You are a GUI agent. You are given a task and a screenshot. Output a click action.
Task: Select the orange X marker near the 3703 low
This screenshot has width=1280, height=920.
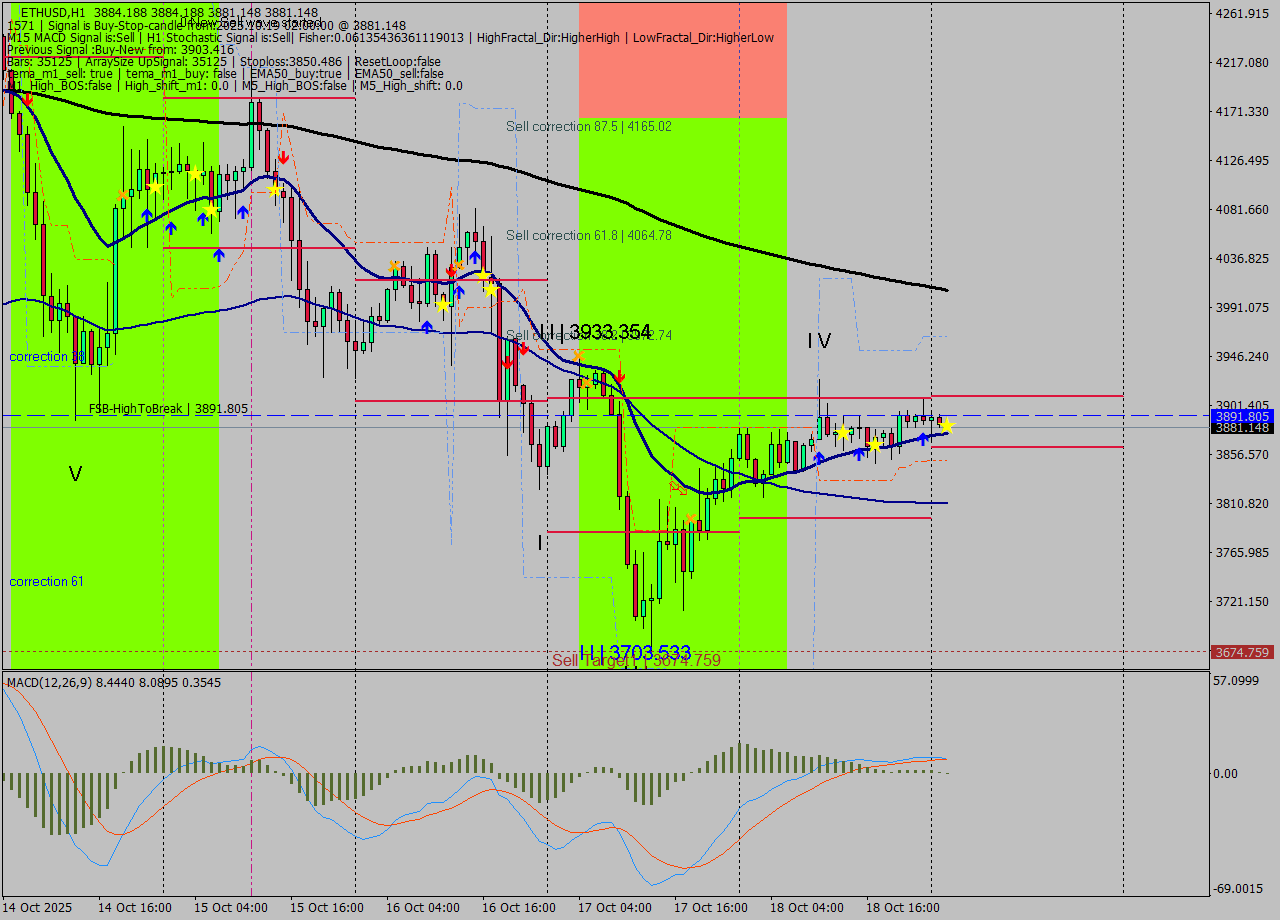coord(691,518)
